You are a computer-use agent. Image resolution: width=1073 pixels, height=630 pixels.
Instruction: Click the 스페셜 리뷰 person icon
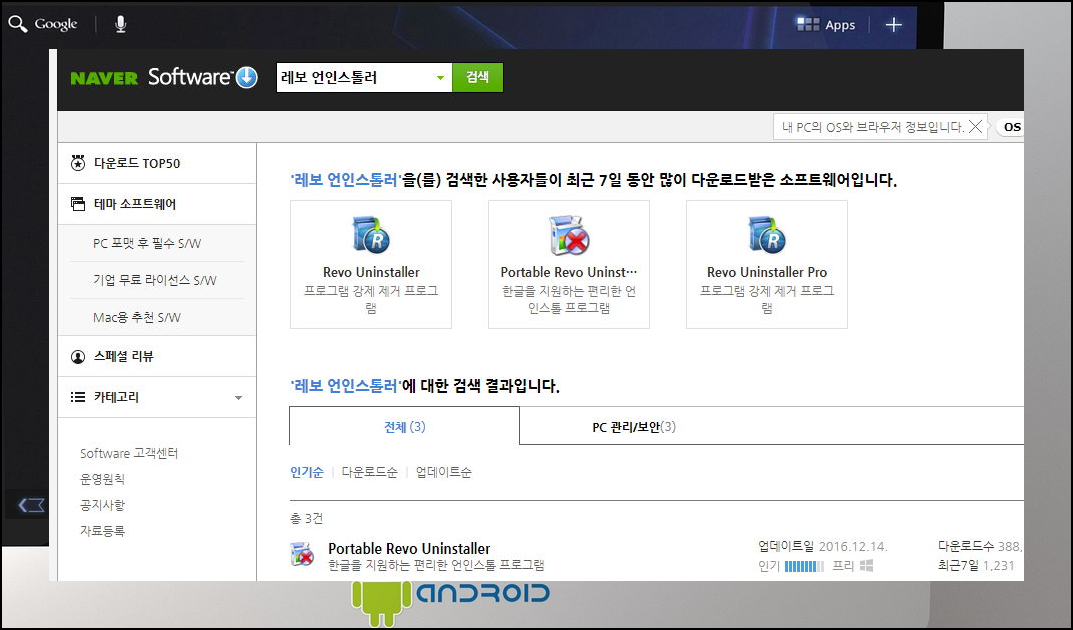(x=78, y=356)
